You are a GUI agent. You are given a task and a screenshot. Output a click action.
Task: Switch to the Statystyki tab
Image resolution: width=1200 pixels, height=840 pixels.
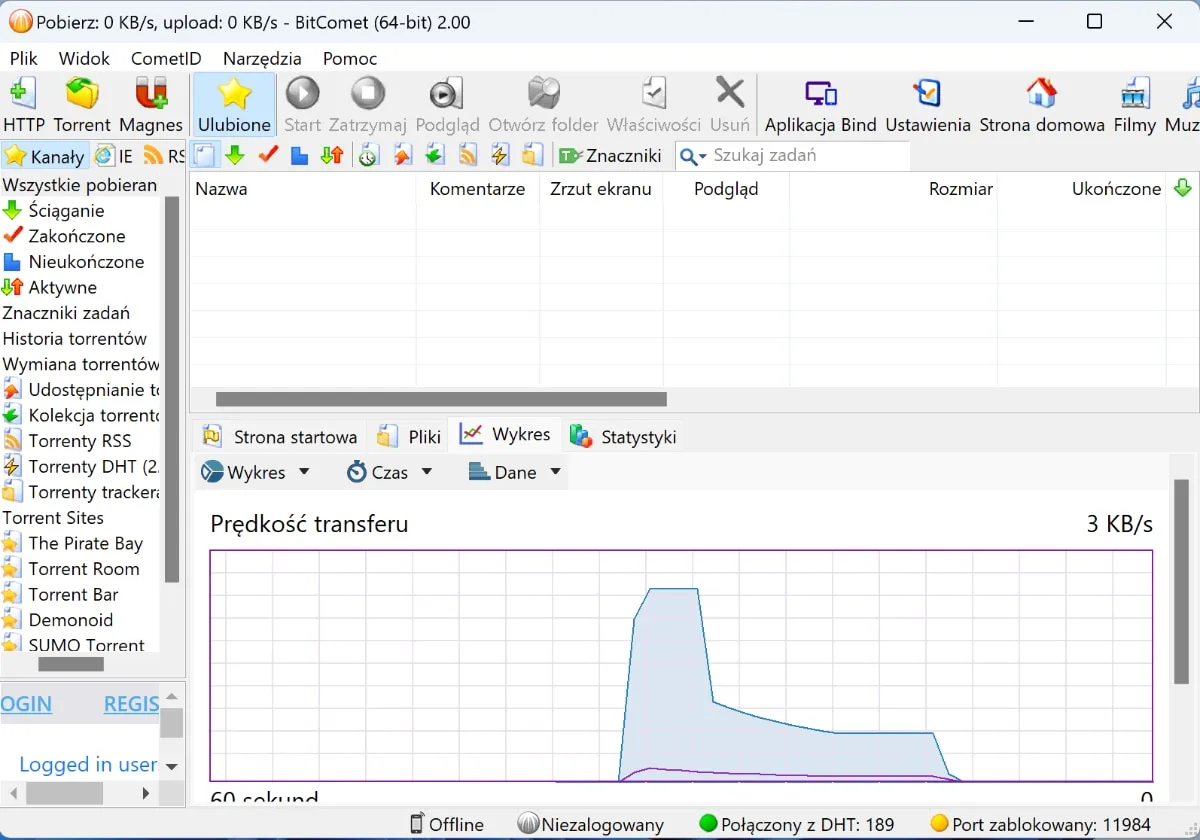[624, 436]
